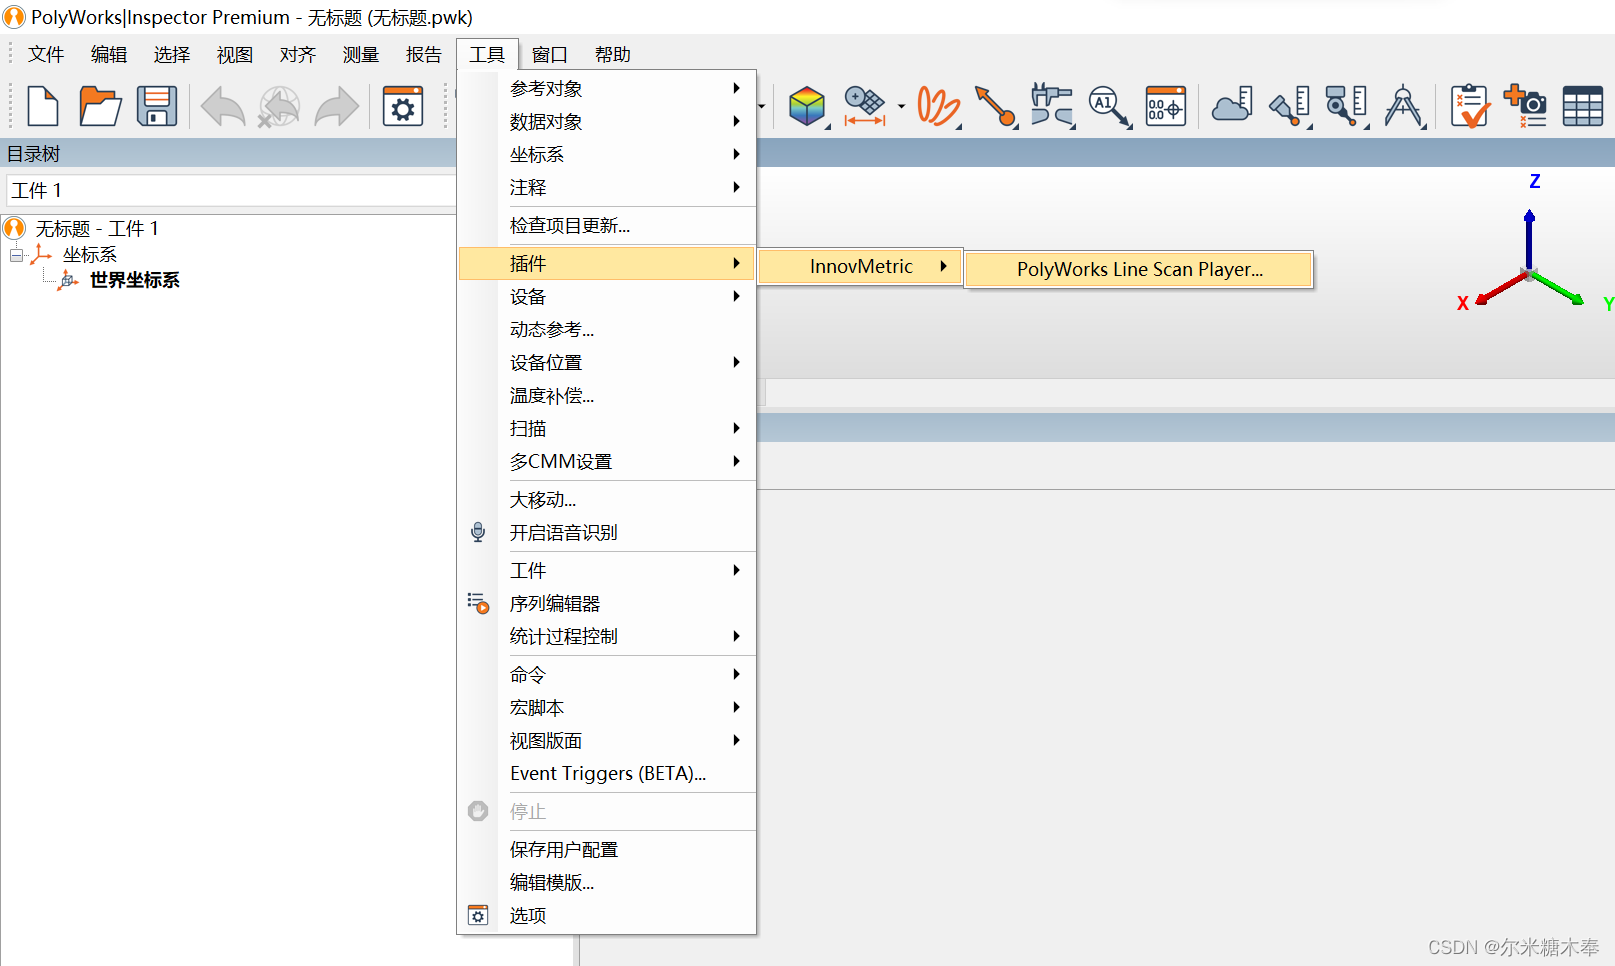Collapse the 坐标系 tree node
Screen dimensions: 1615x966
click(x=16, y=255)
